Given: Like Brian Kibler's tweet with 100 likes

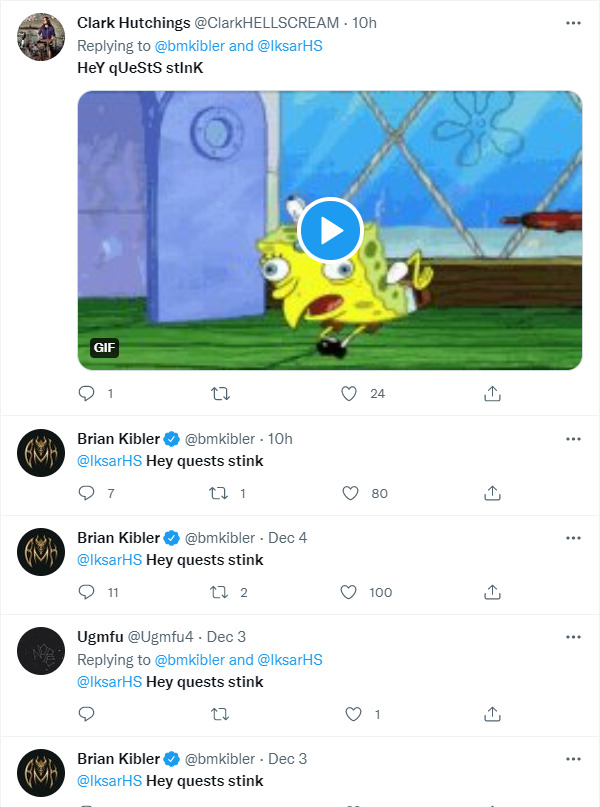Looking at the screenshot, I should pos(349,592).
